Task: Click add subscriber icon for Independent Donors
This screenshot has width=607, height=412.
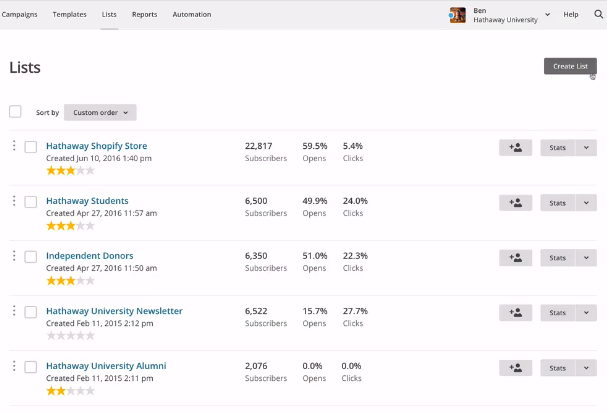Action: [x=515, y=257]
